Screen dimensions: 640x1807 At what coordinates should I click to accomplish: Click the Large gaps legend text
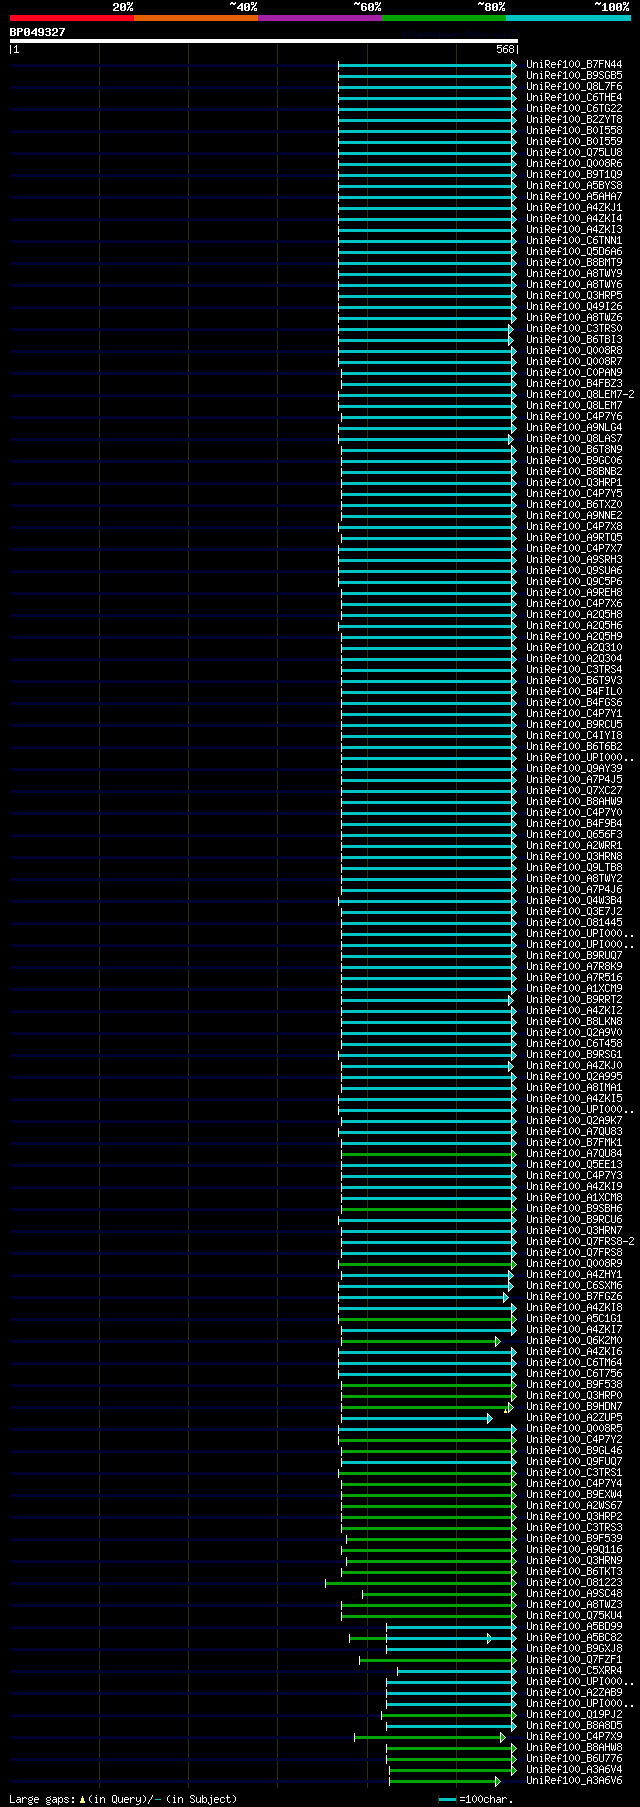point(123,1799)
